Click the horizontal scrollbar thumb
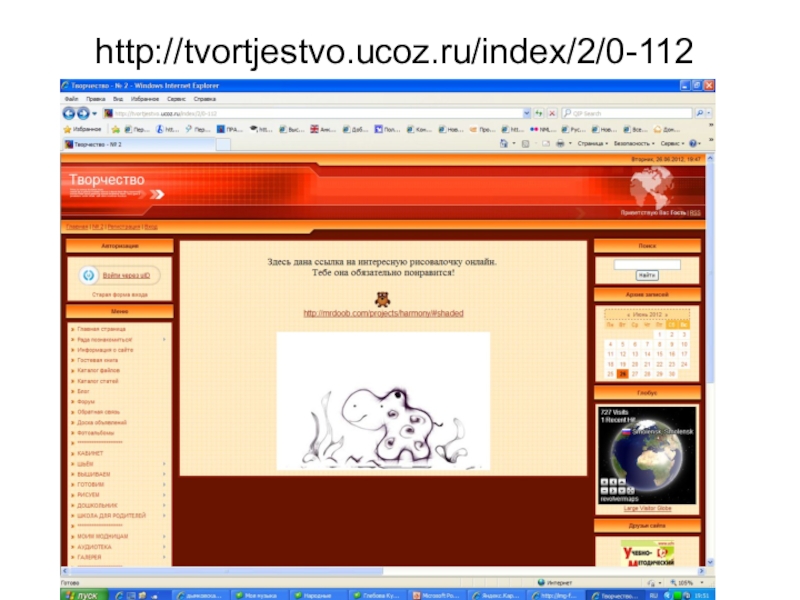 point(226,571)
